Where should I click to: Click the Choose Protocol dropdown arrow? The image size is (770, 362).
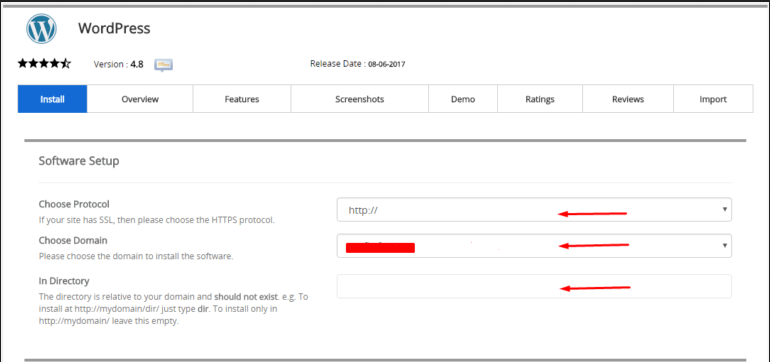724,209
